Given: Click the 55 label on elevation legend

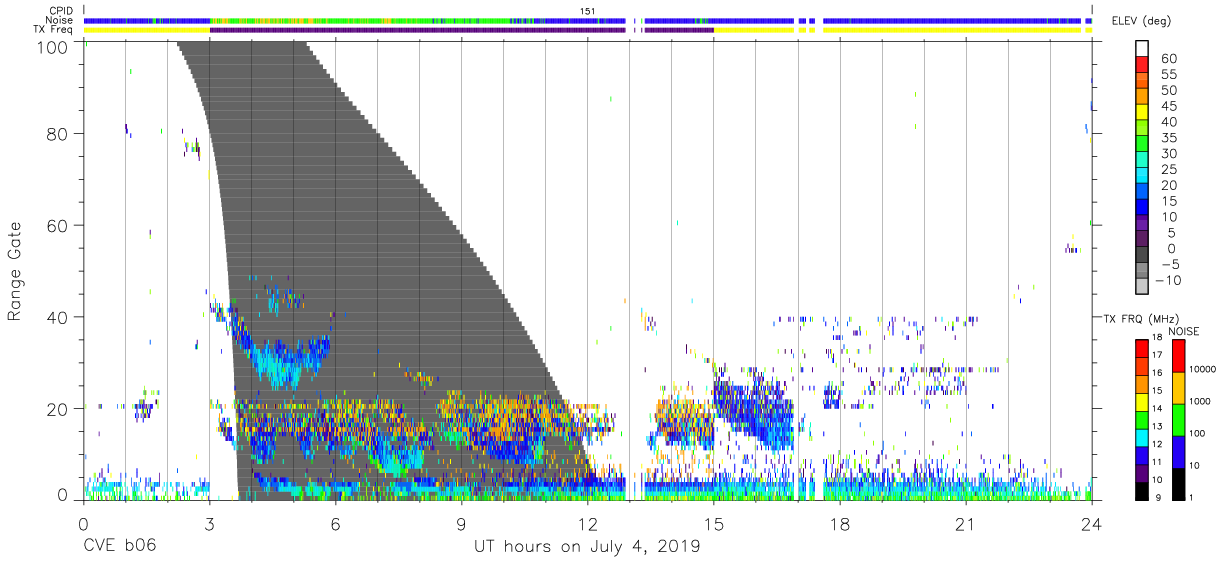Looking at the screenshot, I should point(1169,75).
